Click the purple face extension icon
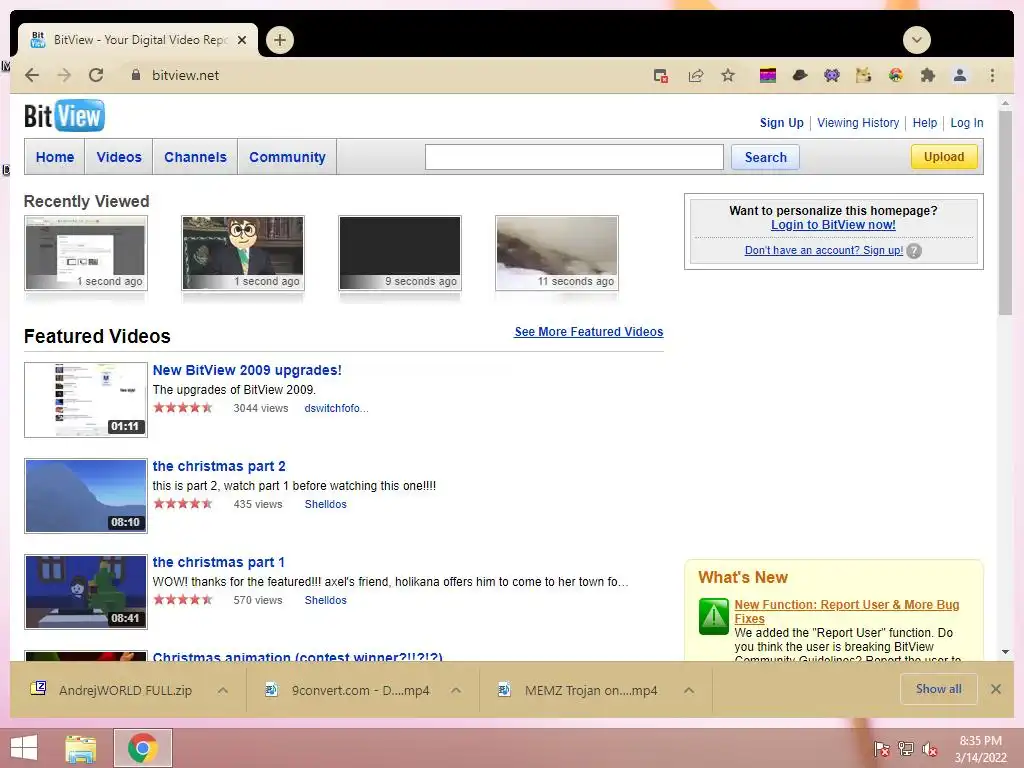The image size is (1024, 768). tap(831, 76)
